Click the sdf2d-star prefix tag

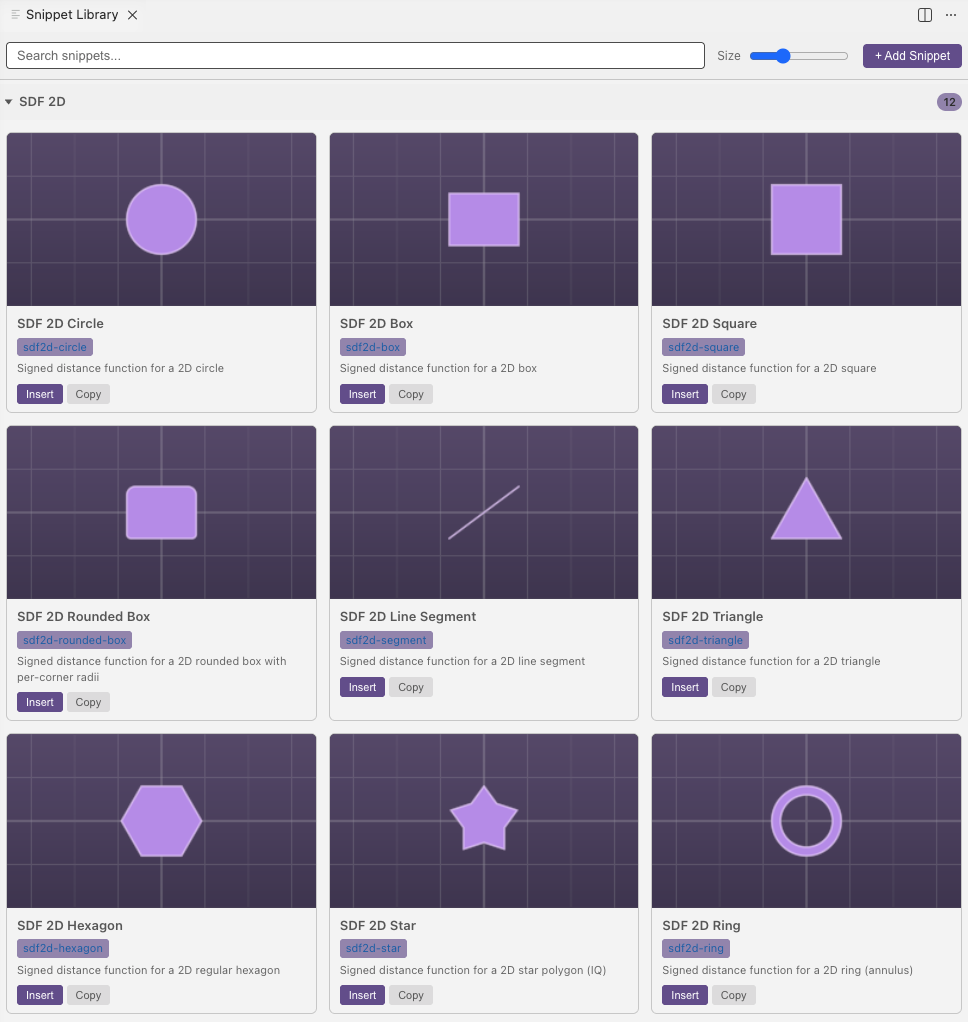click(x=374, y=948)
